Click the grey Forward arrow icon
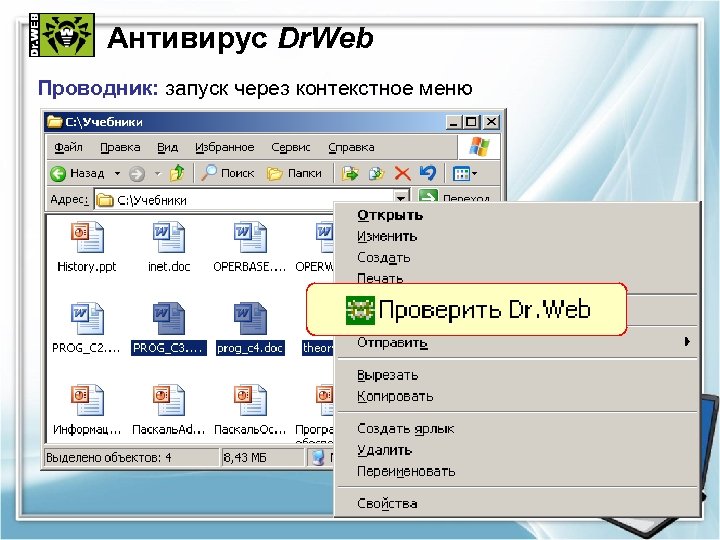The image size is (720, 540). tap(137, 174)
